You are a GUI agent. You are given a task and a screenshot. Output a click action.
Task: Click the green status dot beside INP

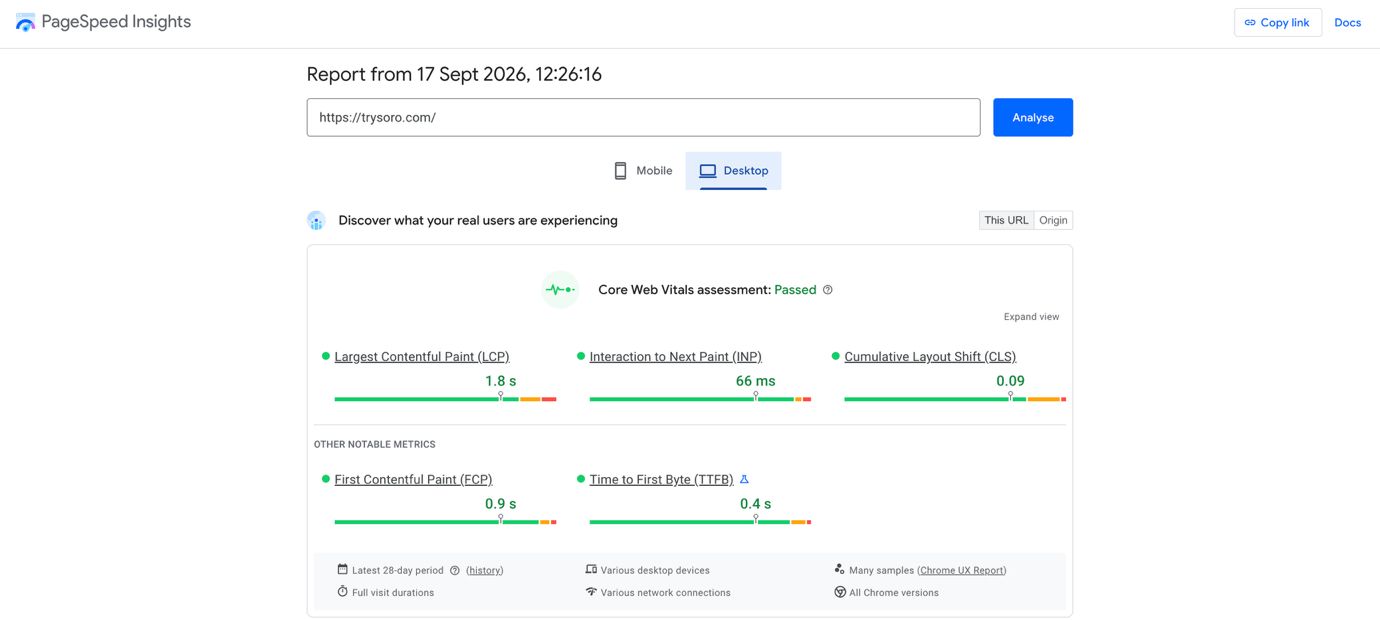point(581,356)
